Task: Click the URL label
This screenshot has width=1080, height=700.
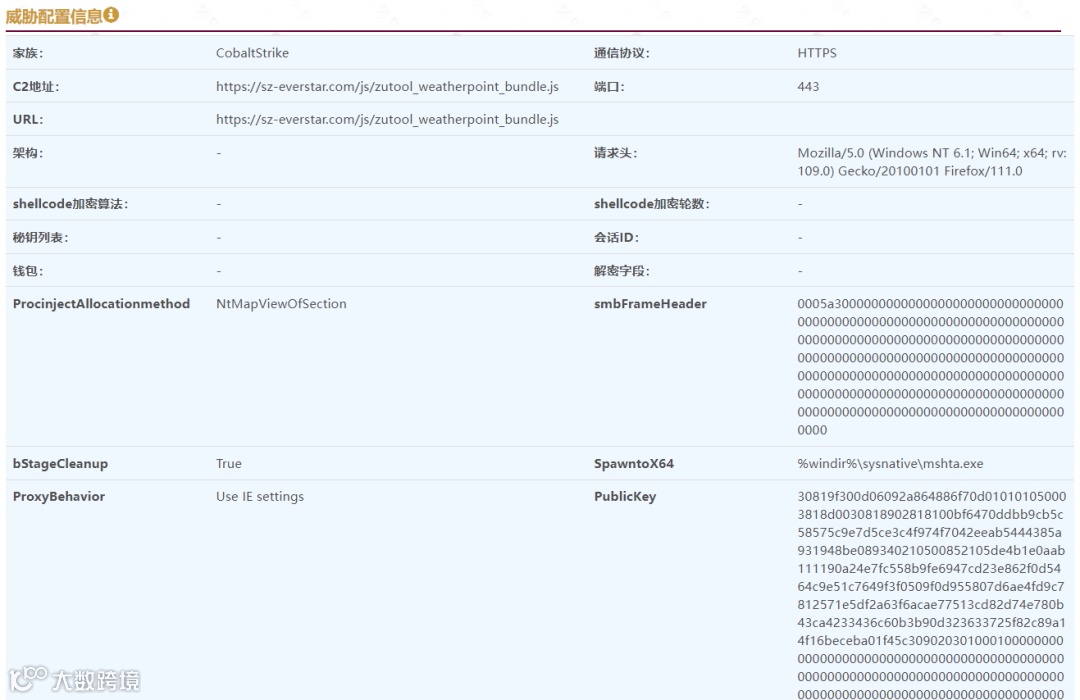Action: [28, 120]
